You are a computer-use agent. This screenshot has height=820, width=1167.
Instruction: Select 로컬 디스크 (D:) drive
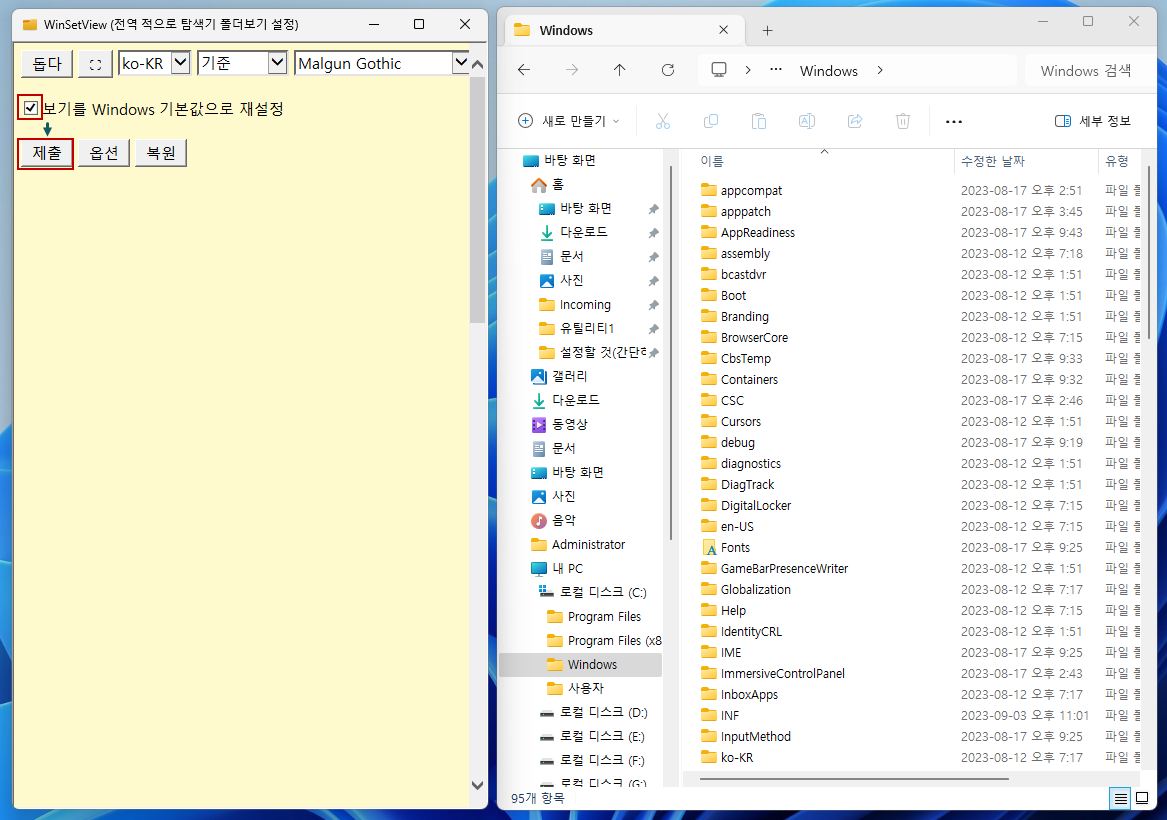click(x=593, y=712)
